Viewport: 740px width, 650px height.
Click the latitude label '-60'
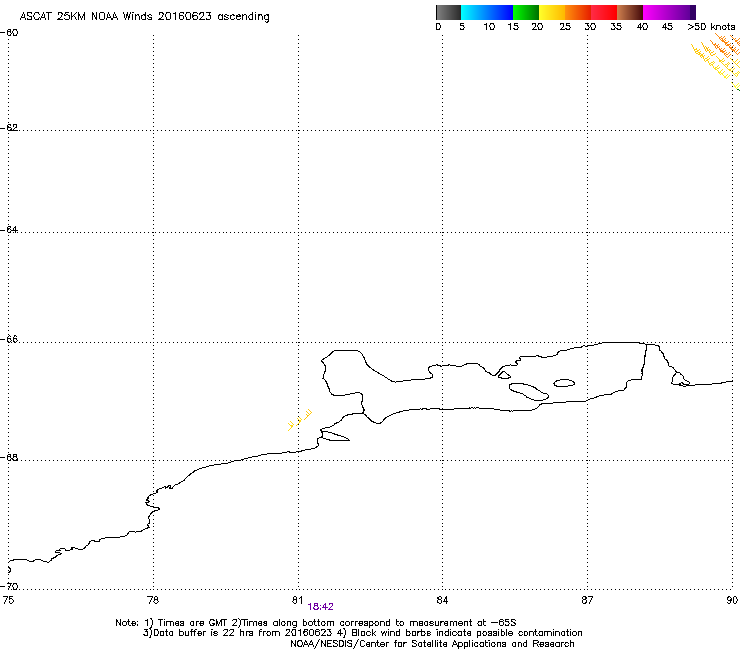coord(9,33)
